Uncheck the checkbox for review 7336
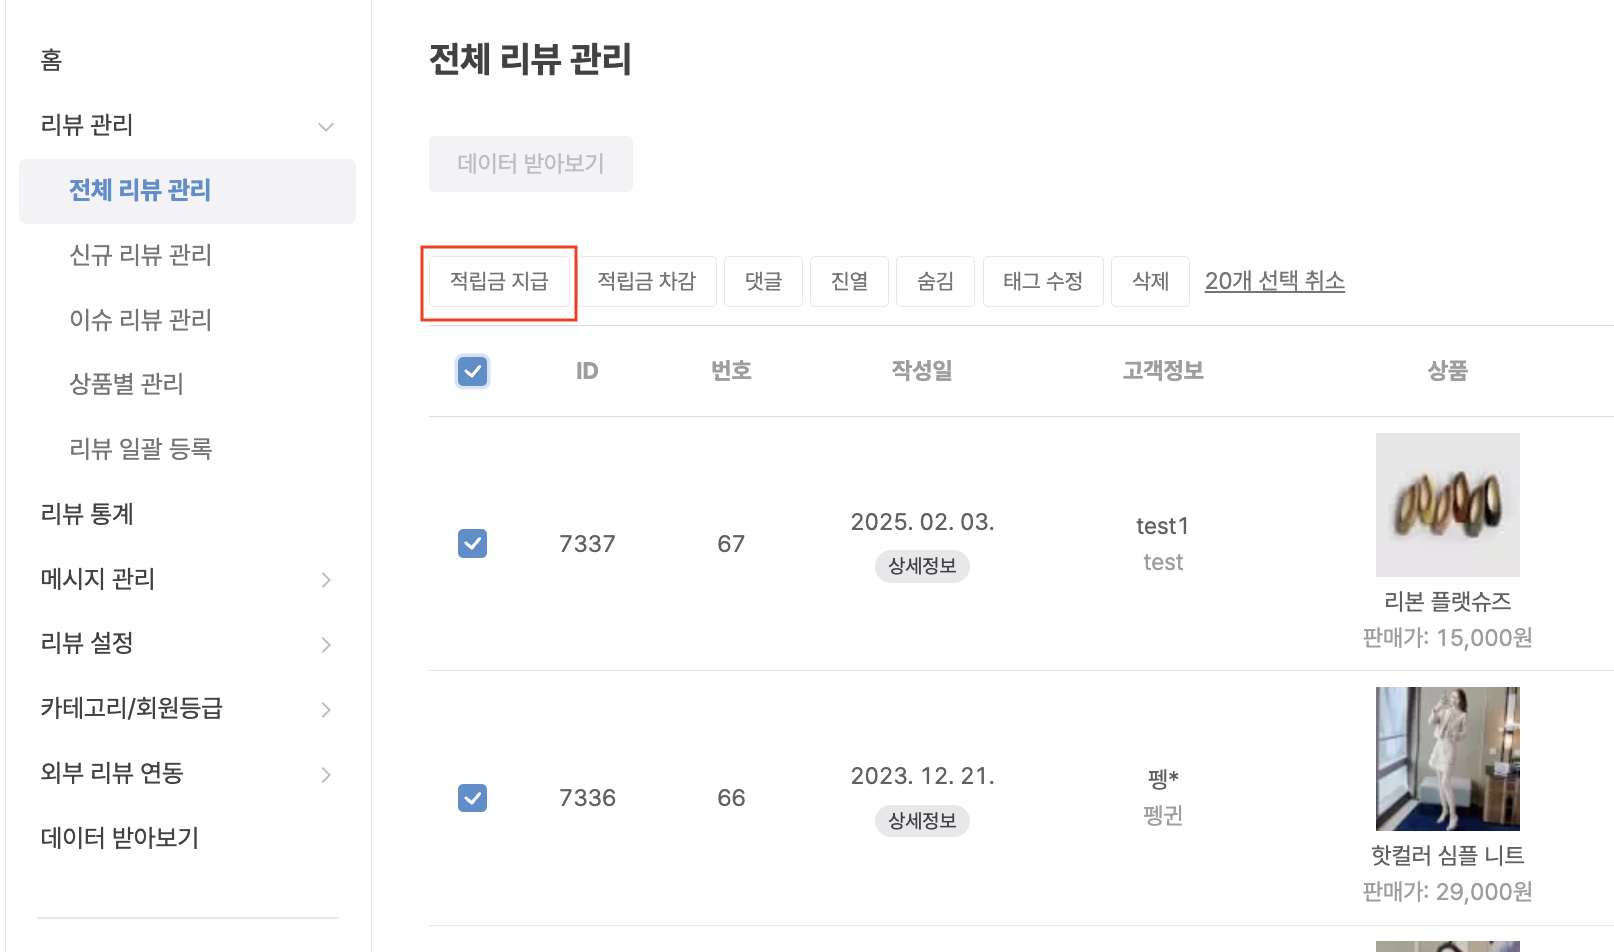 (472, 798)
